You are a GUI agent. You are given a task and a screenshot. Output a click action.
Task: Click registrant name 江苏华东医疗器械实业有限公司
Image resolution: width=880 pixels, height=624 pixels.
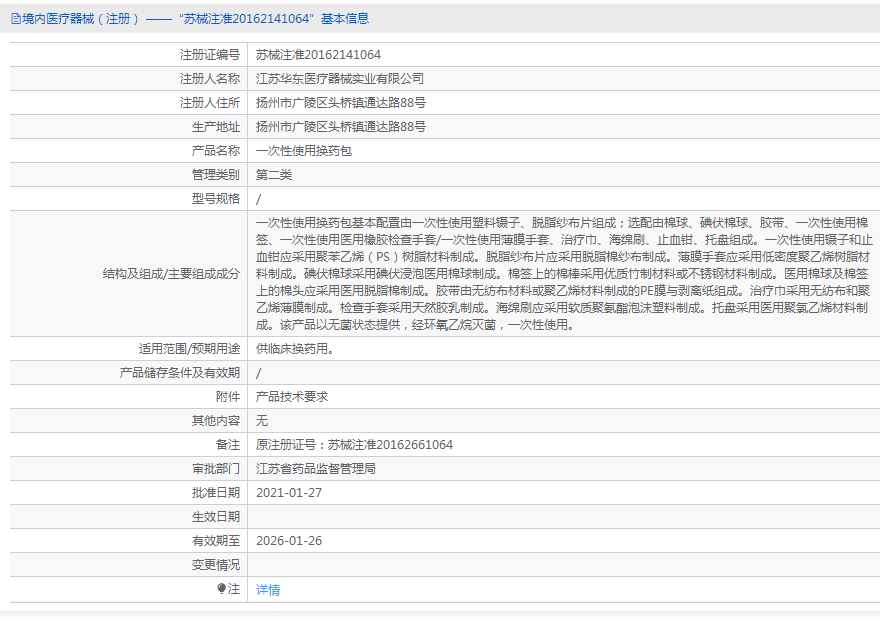[x=340, y=79]
